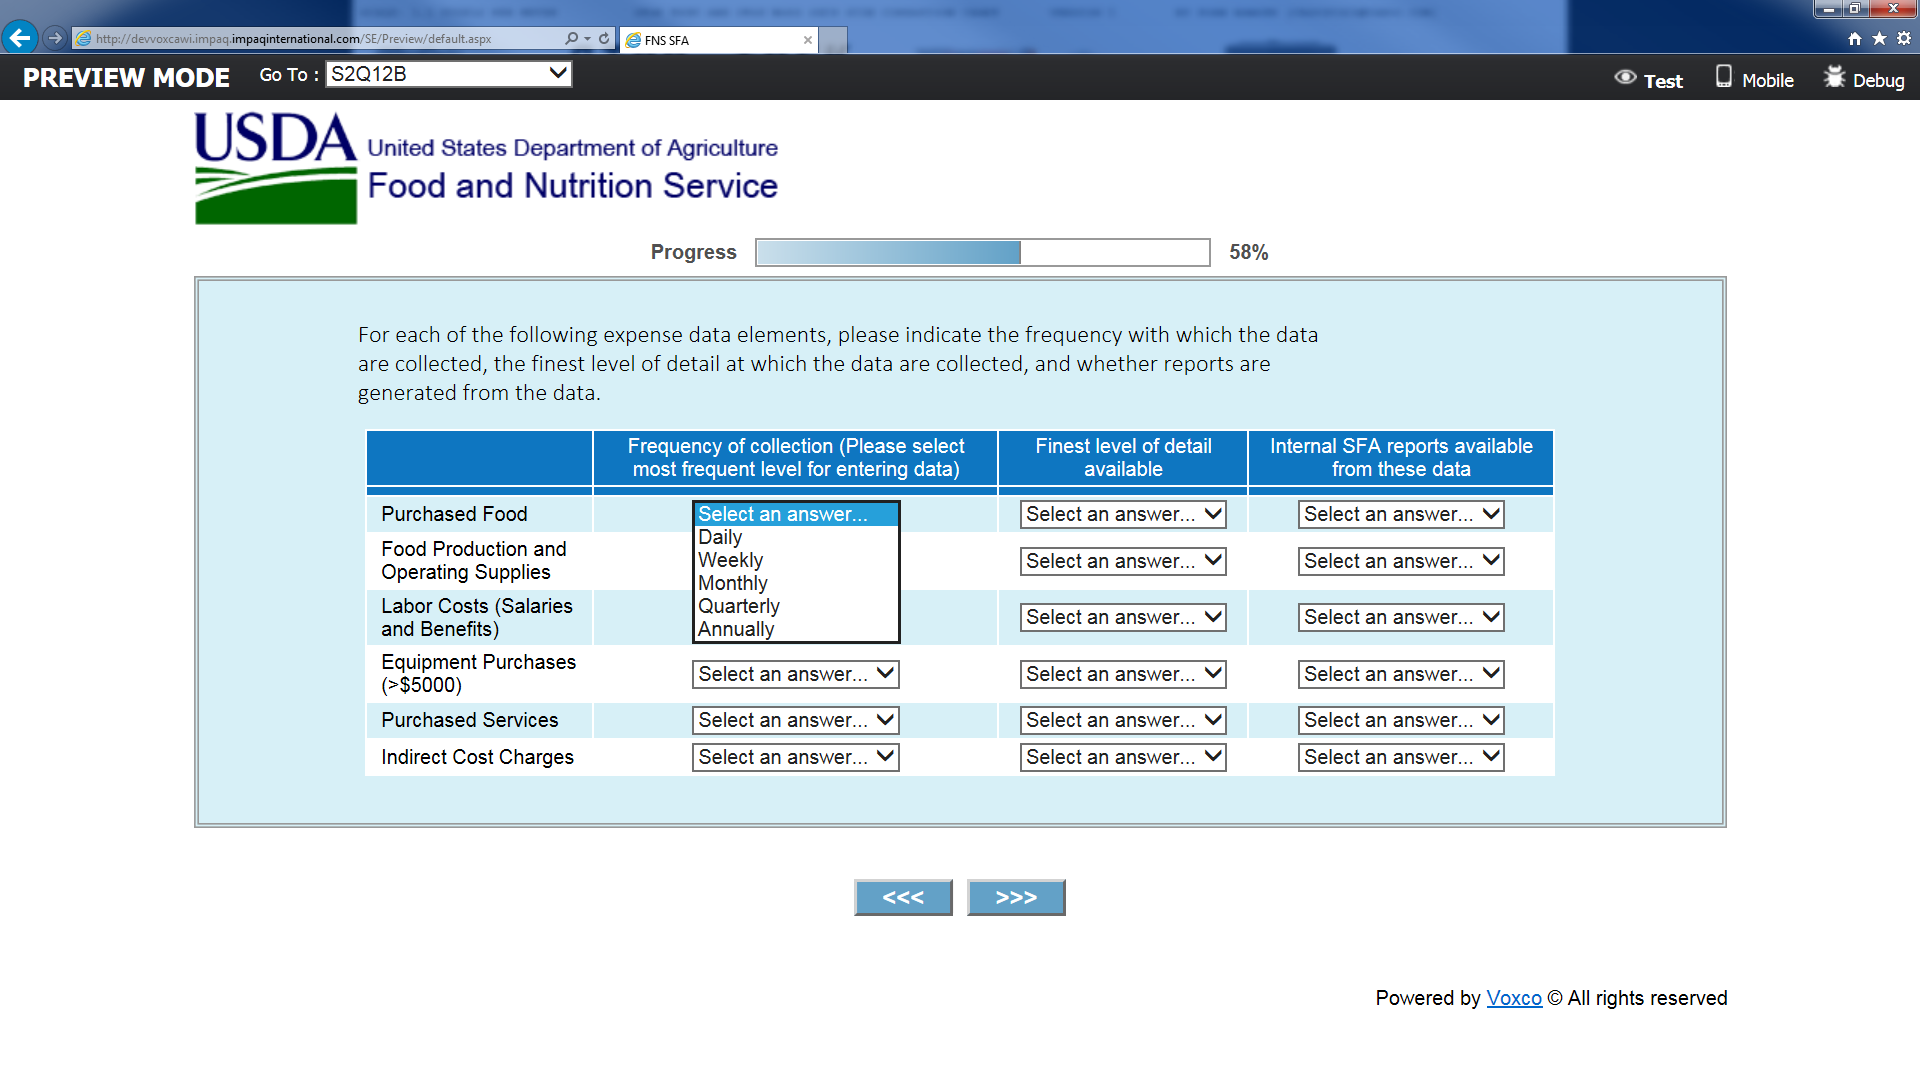Pick Quarterly in the open dropdown list

coord(739,606)
